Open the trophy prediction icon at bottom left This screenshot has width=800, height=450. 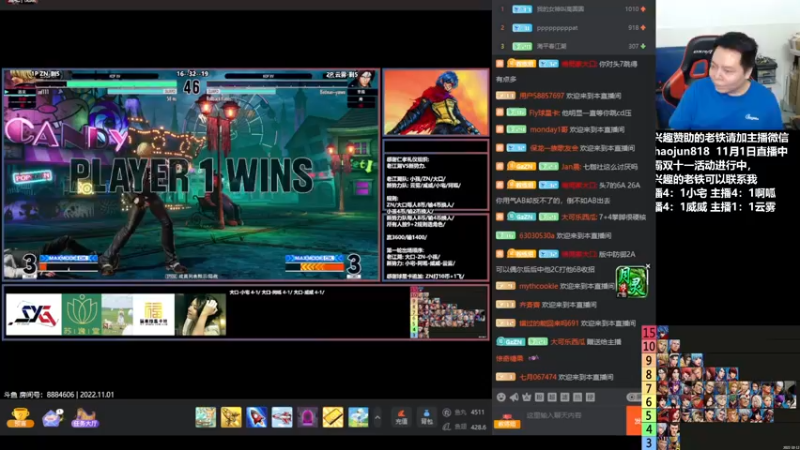click(x=20, y=417)
